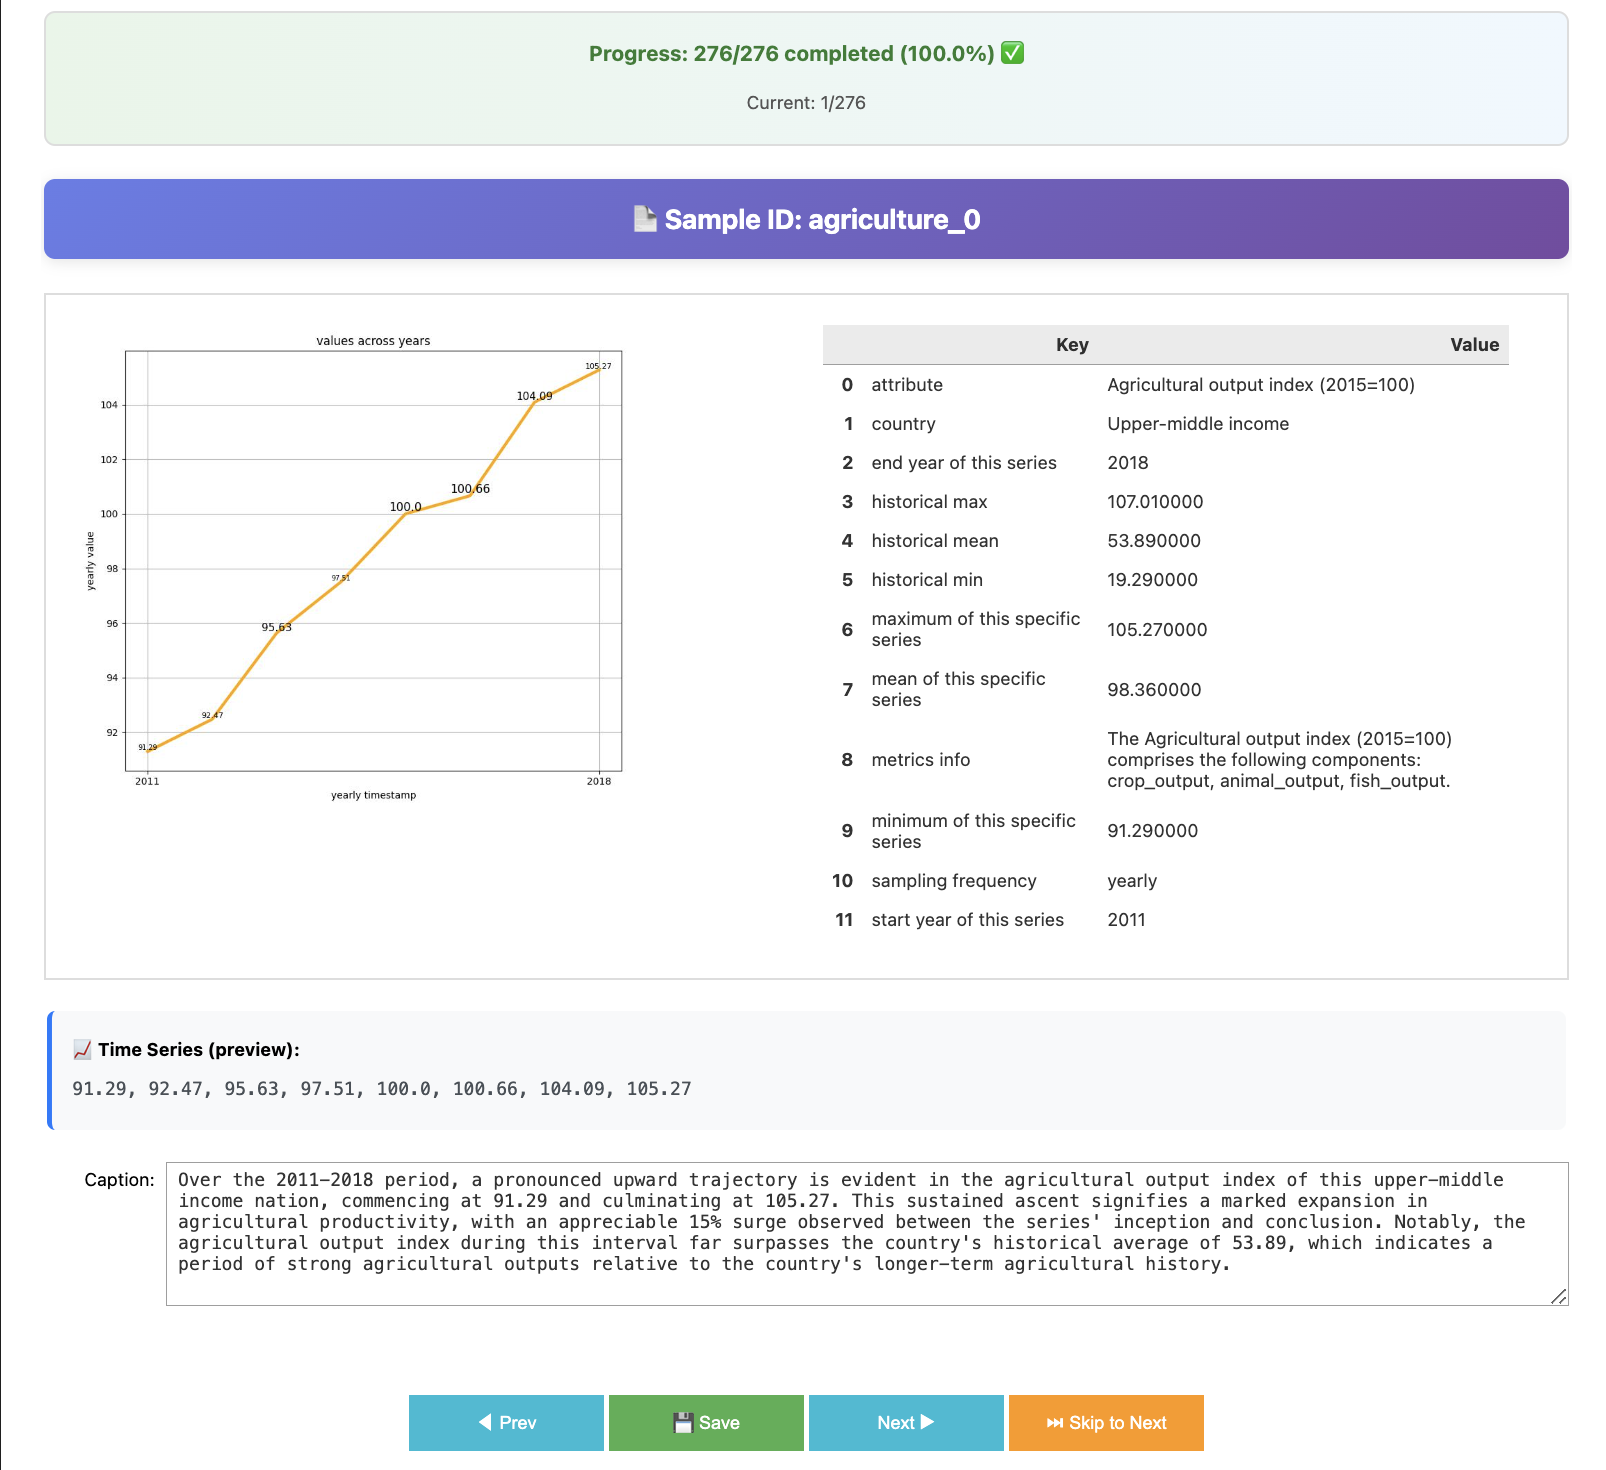
Task: Select the historical max table row
Action: (x=1165, y=502)
